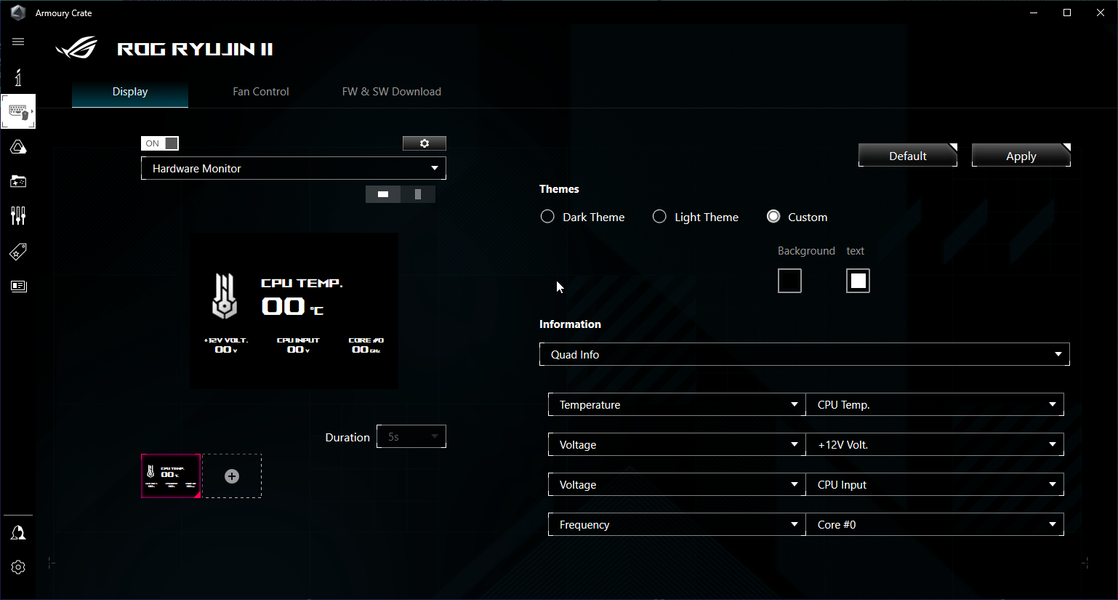Switch to FW & SW Download tab
This screenshot has width=1118, height=600.
(x=391, y=92)
